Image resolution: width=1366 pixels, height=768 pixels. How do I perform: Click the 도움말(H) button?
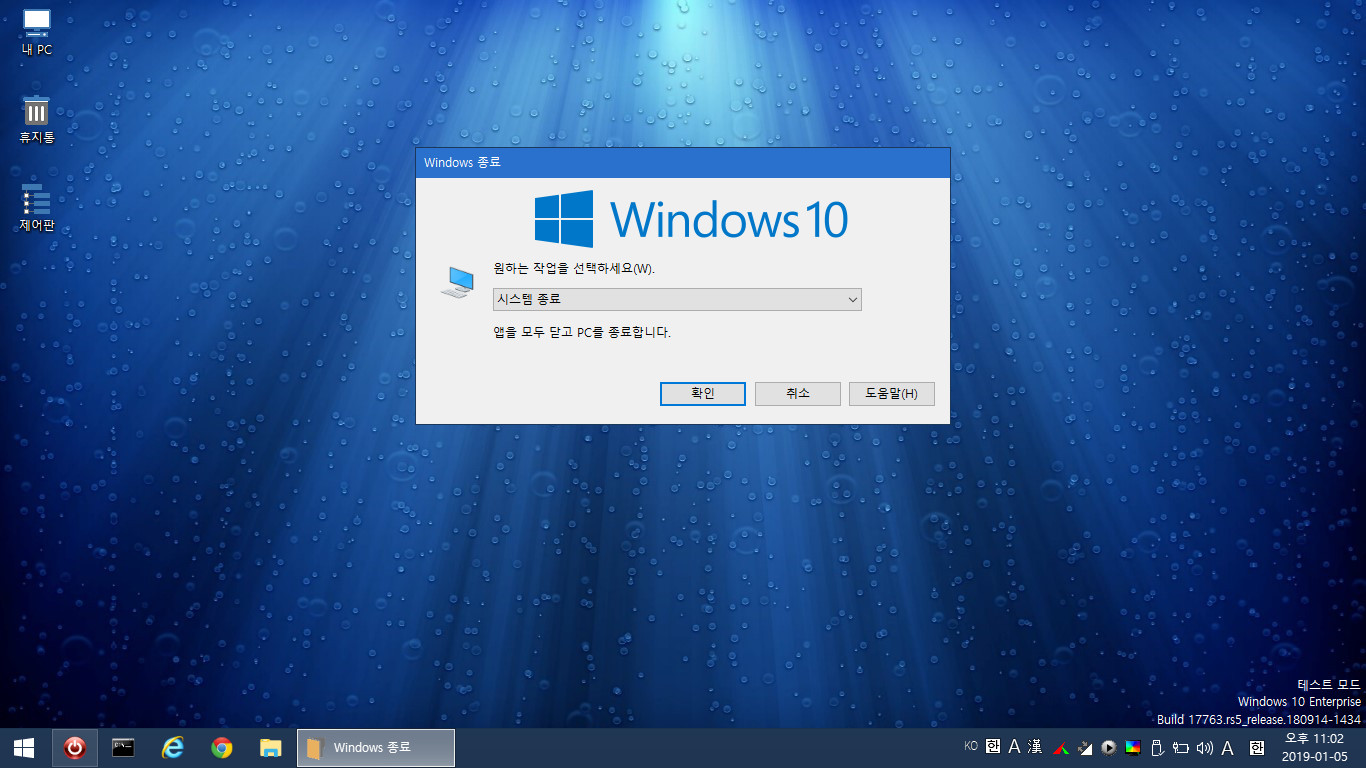(892, 394)
